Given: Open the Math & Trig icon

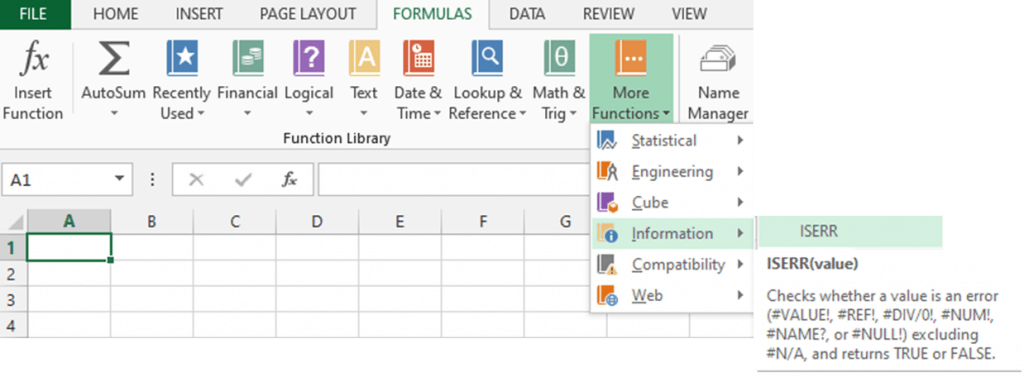Looking at the screenshot, I should (559, 59).
